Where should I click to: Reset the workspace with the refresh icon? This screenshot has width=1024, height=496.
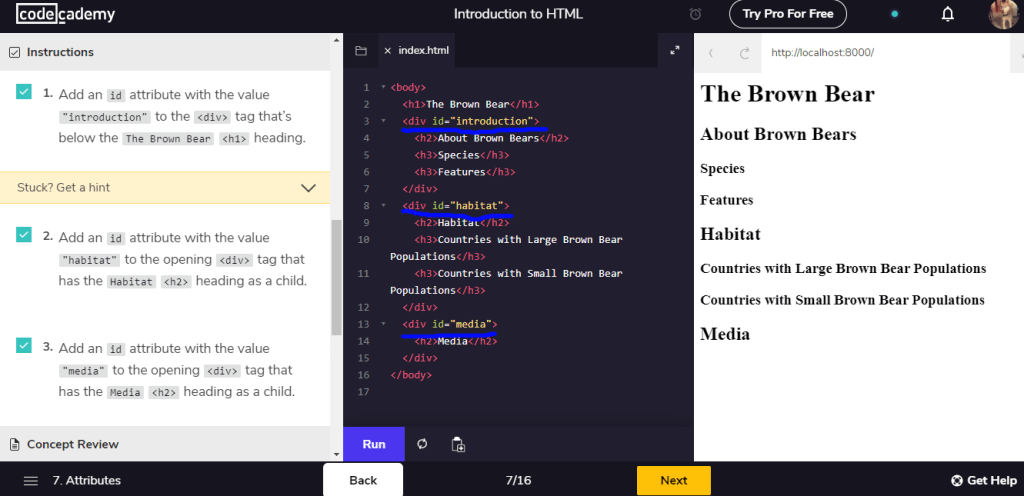pos(422,444)
